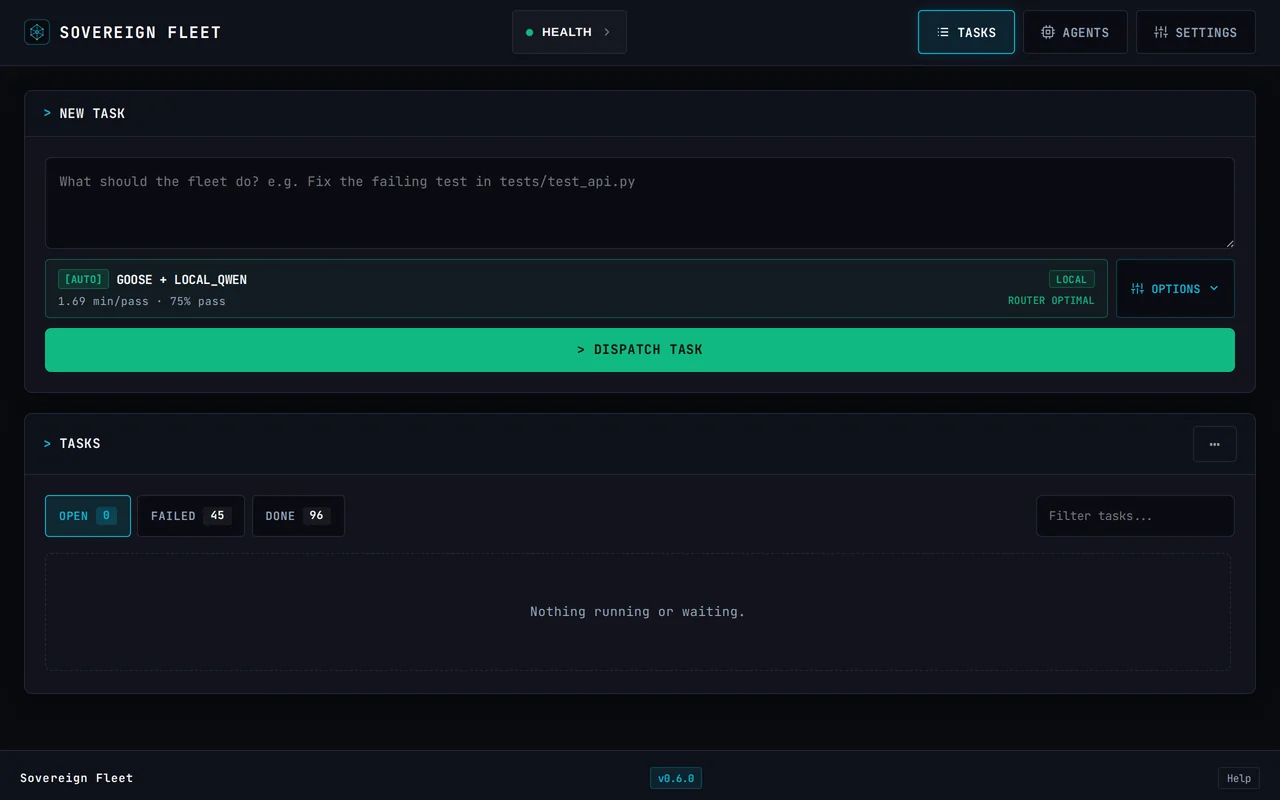
Task: Click the Settings sliders icon
Action: coord(1161,32)
